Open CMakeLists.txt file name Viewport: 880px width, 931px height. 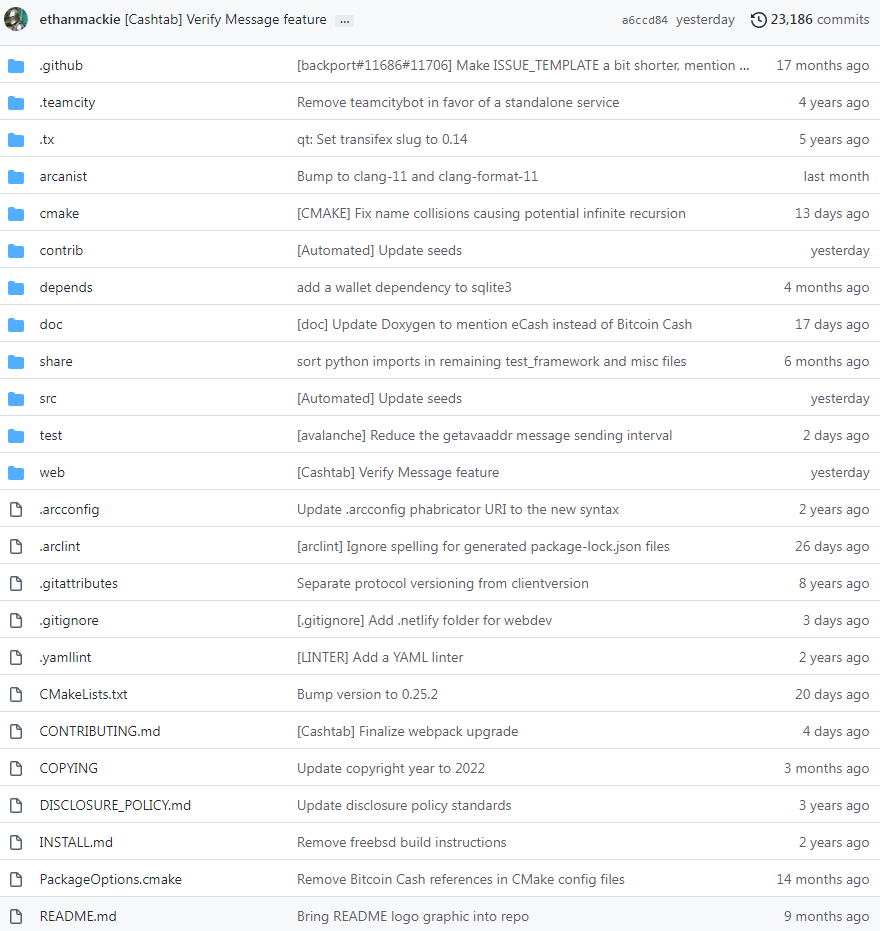click(x=84, y=694)
